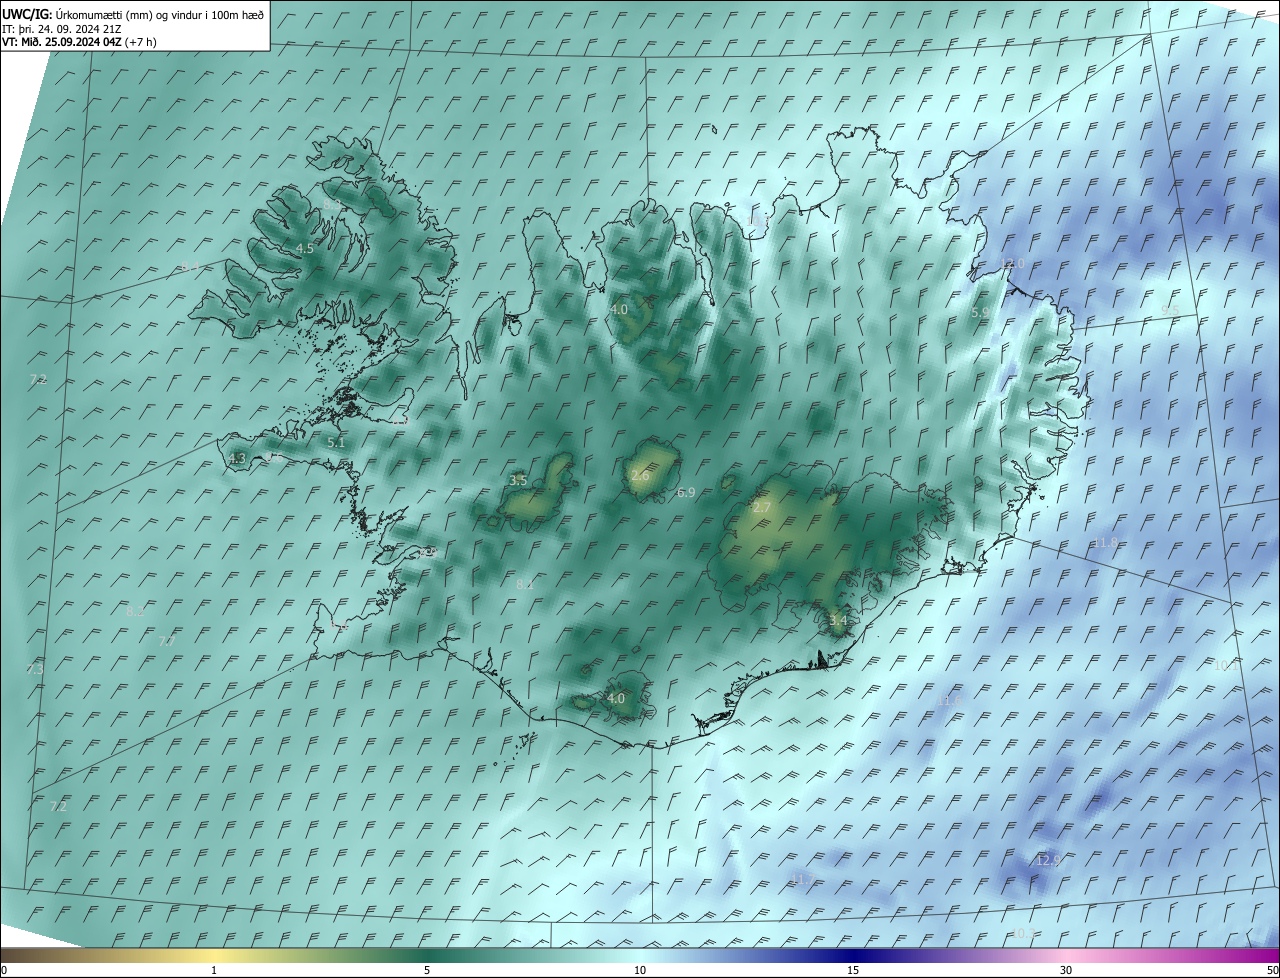Click the 8.4 value west of the Westfjords
Image resolution: width=1280 pixels, height=978 pixels.
click(x=190, y=267)
